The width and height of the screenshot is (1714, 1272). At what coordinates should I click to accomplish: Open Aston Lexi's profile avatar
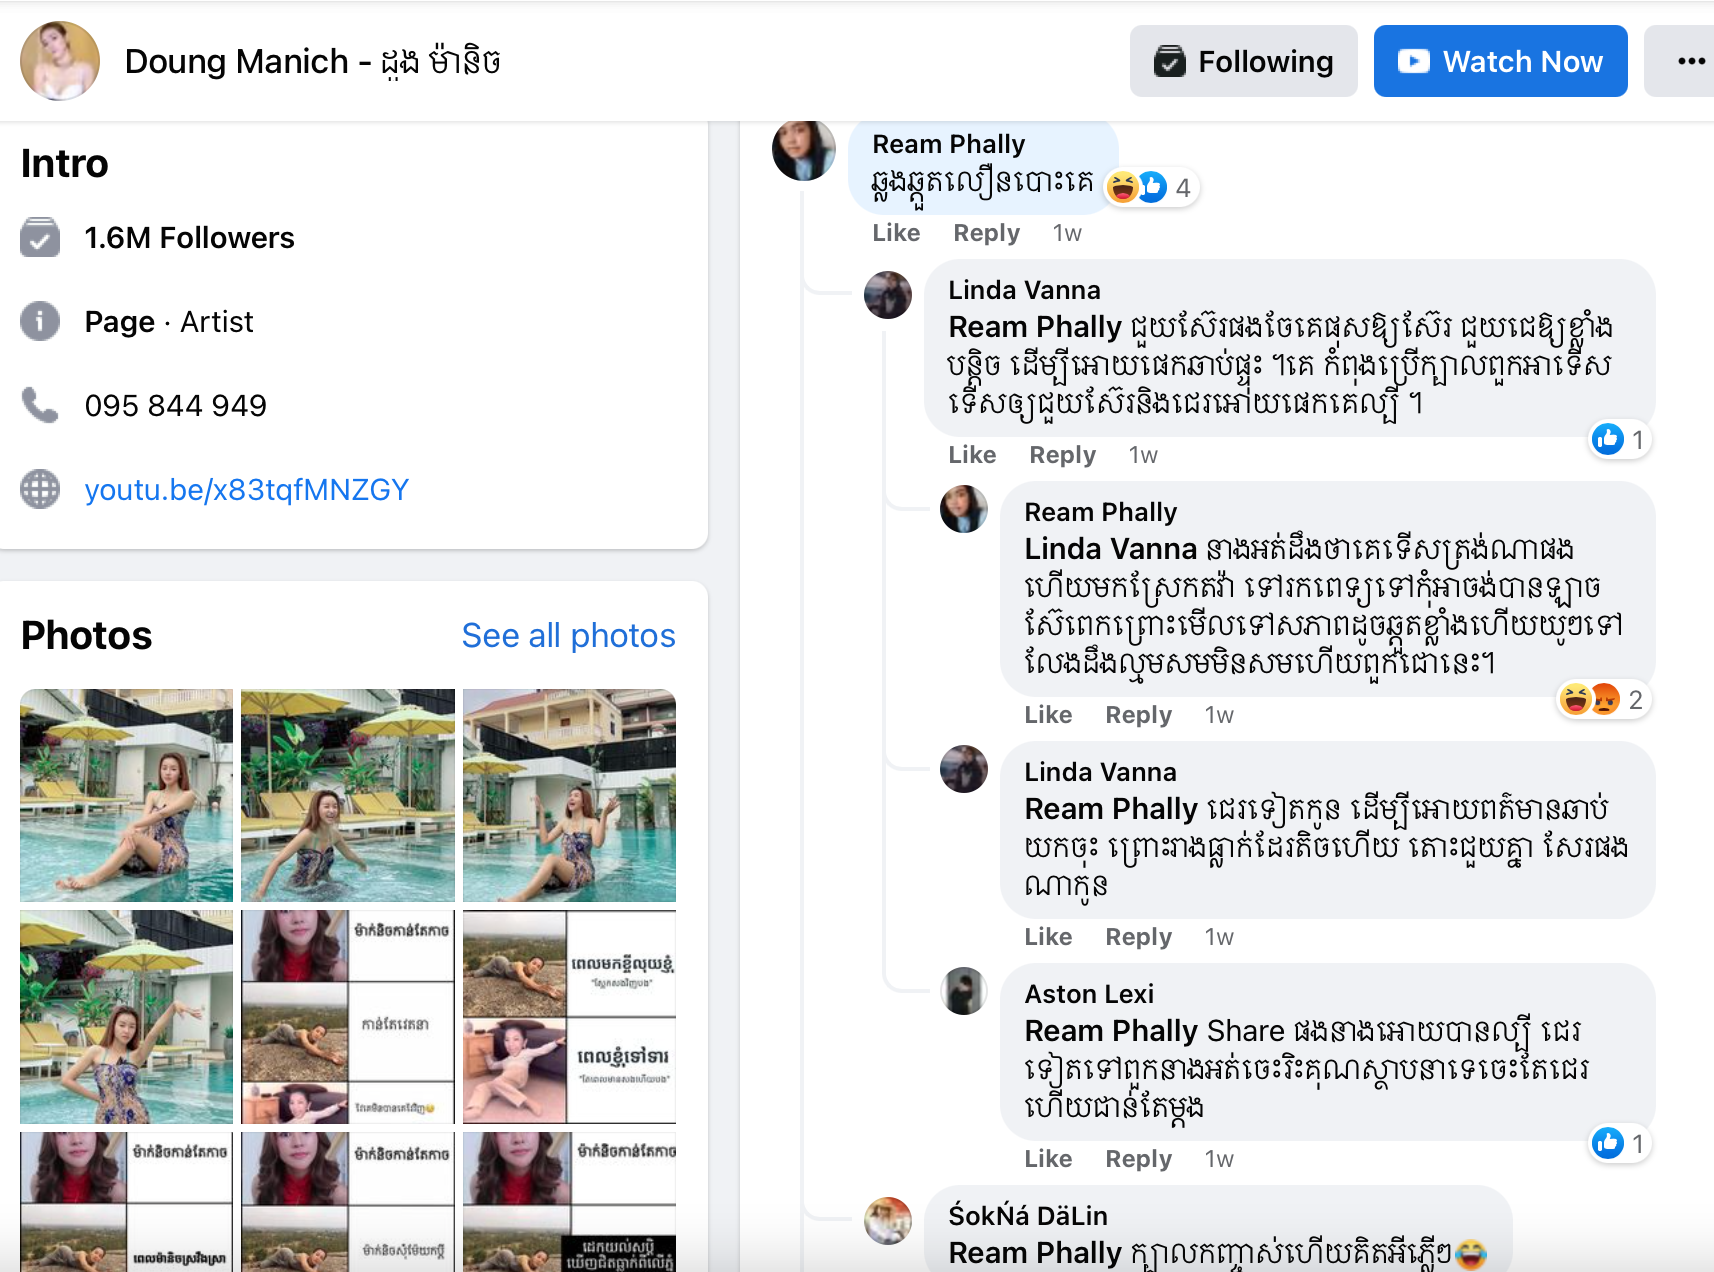[964, 991]
